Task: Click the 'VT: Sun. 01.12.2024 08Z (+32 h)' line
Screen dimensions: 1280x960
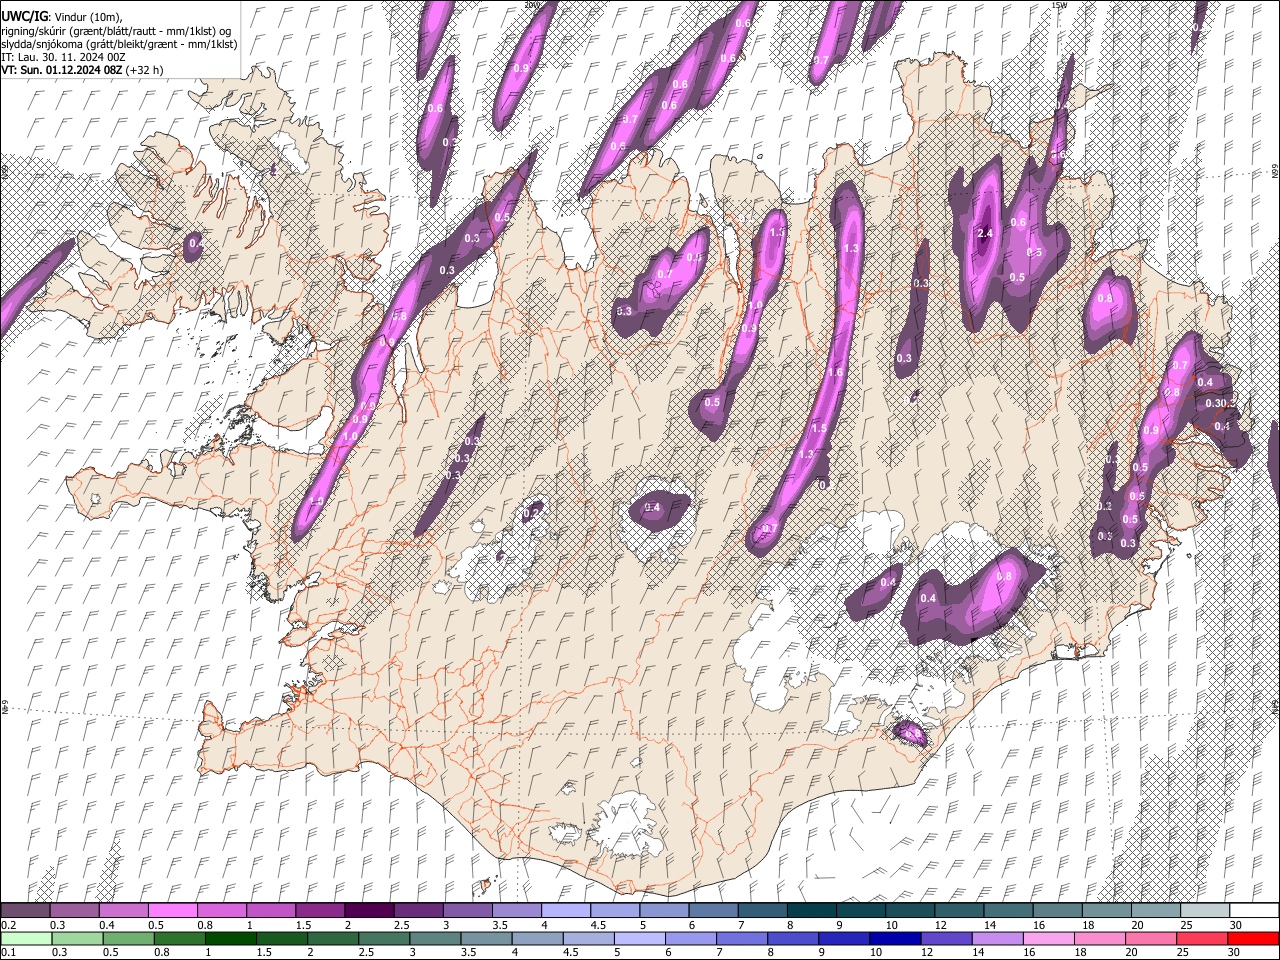Action: pyautogui.click(x=82, y=70)
